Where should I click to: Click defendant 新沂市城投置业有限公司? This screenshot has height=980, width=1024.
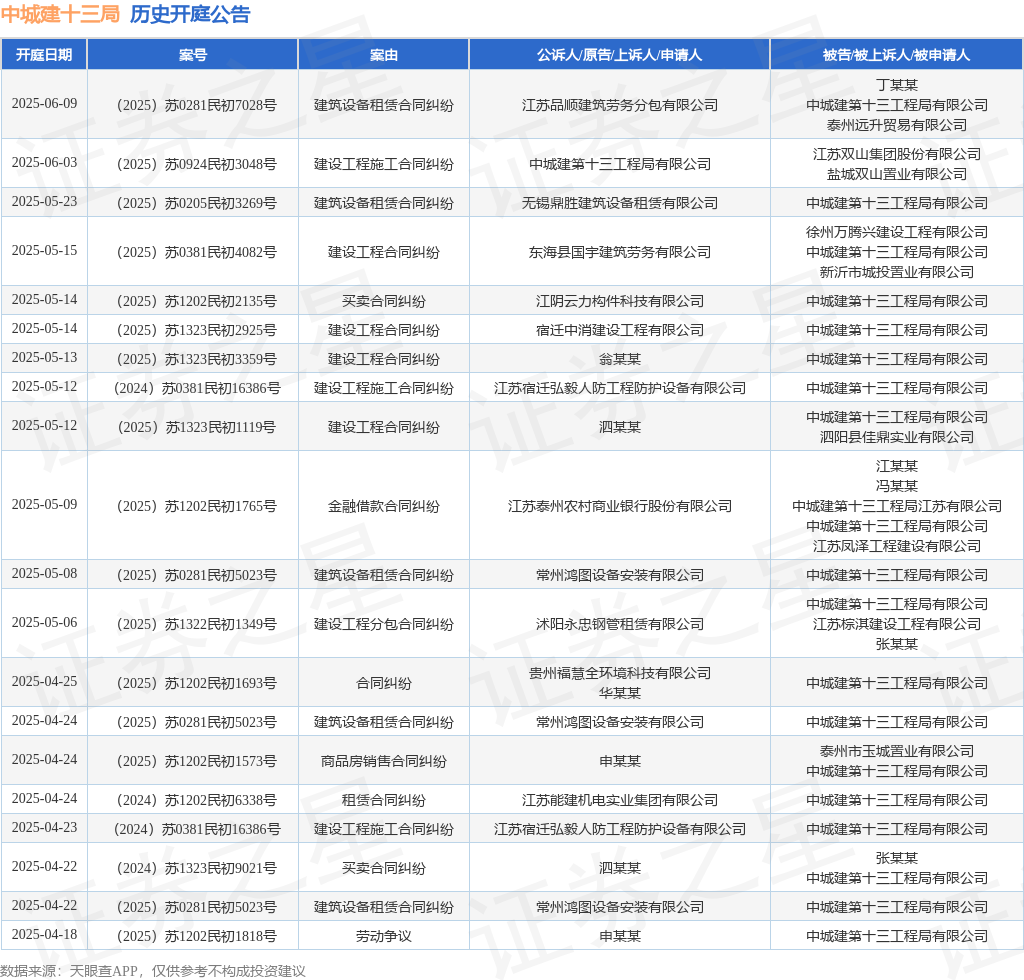click(x=897, y=272)
